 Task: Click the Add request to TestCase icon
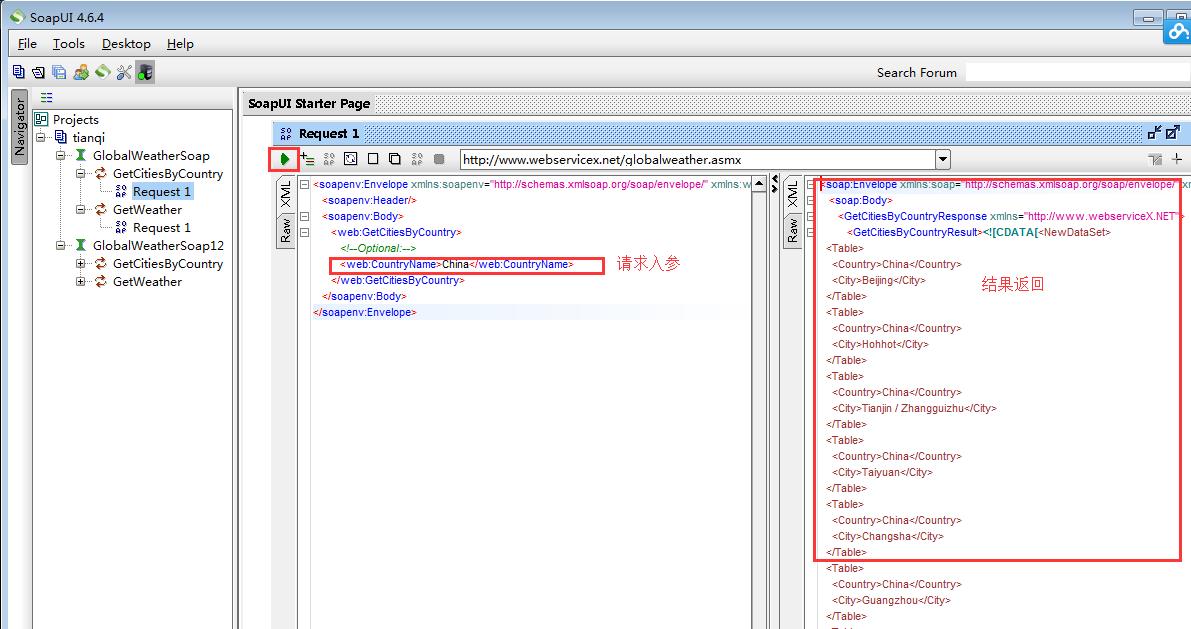[308, 159]
